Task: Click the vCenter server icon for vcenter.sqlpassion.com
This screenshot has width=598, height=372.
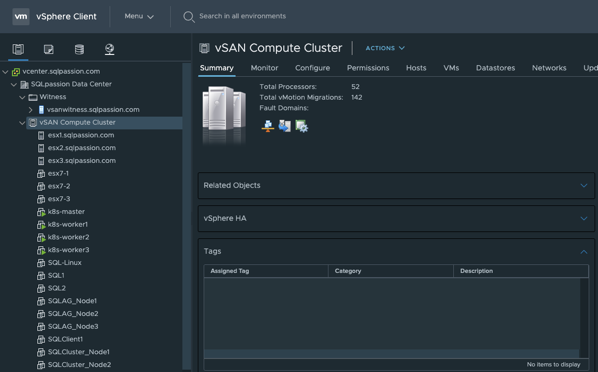Action: pos(16,72)
